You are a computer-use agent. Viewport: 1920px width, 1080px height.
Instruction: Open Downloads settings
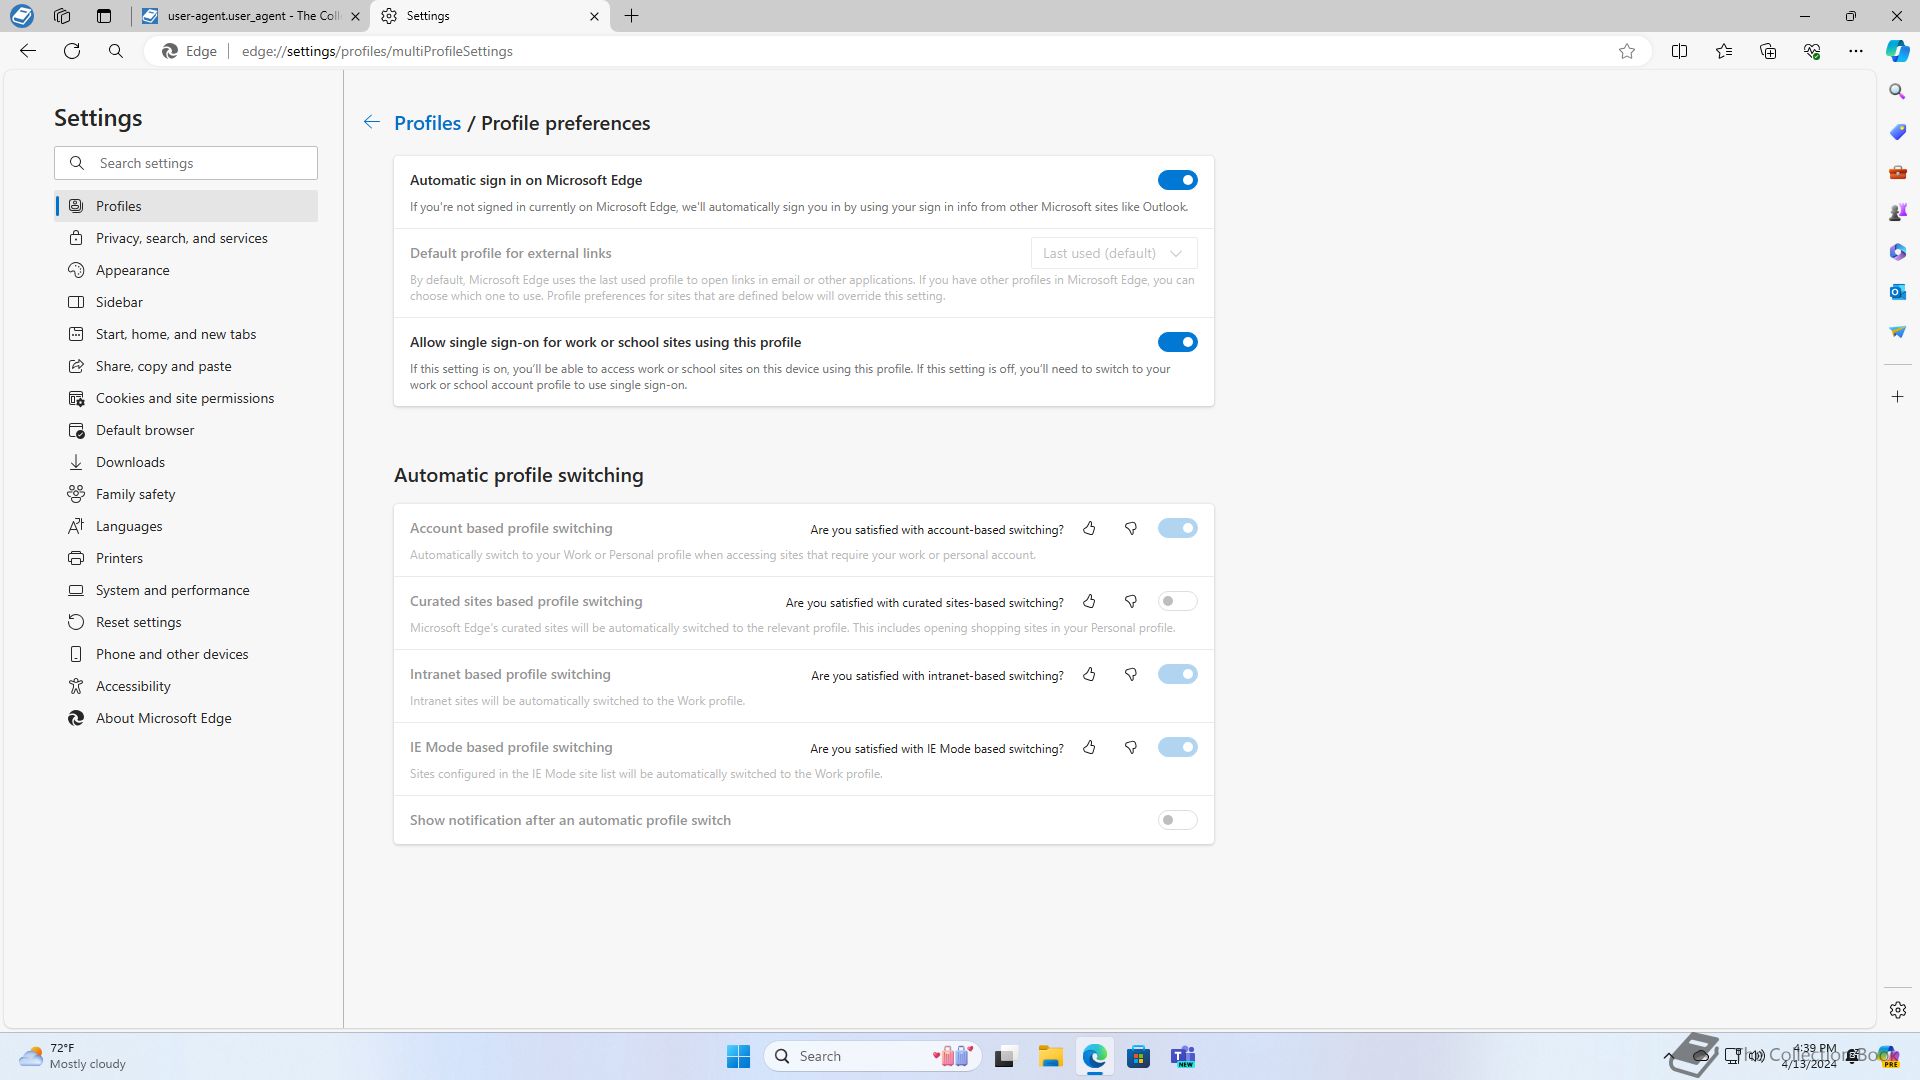coord(186,462)
